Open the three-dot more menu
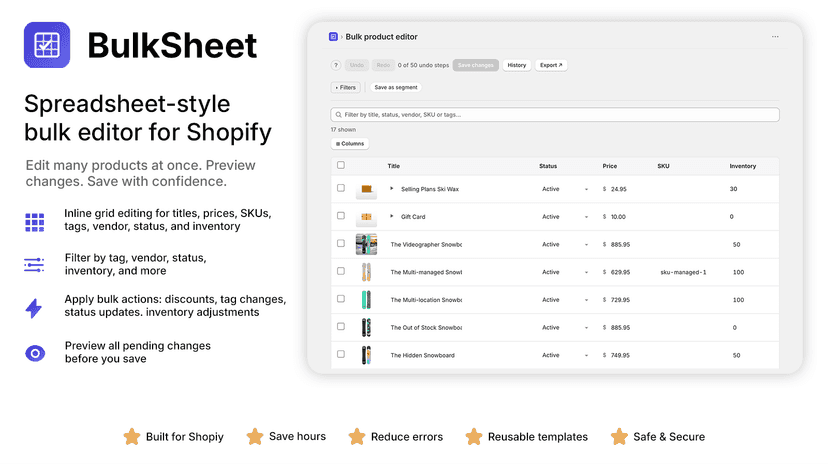 point(775,36)
